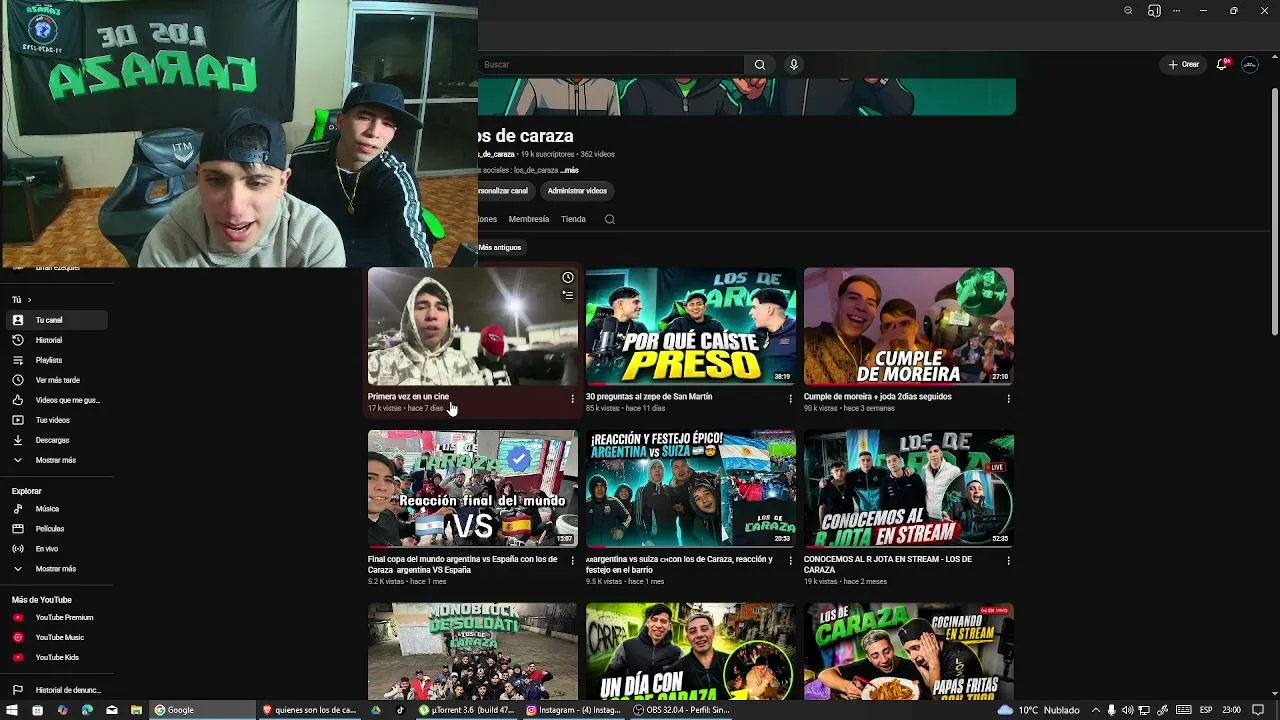Image resolution: width=1280 pixels, height=720 pixels.
Task: Click the YouTube search input field
Action: point(611,65)
